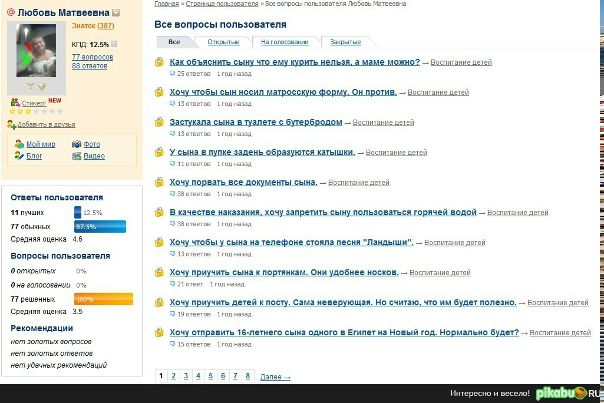The height and width of the screenshot is (403, 604).
Task: Open the Фото camera icon
Action: [76, 144]
